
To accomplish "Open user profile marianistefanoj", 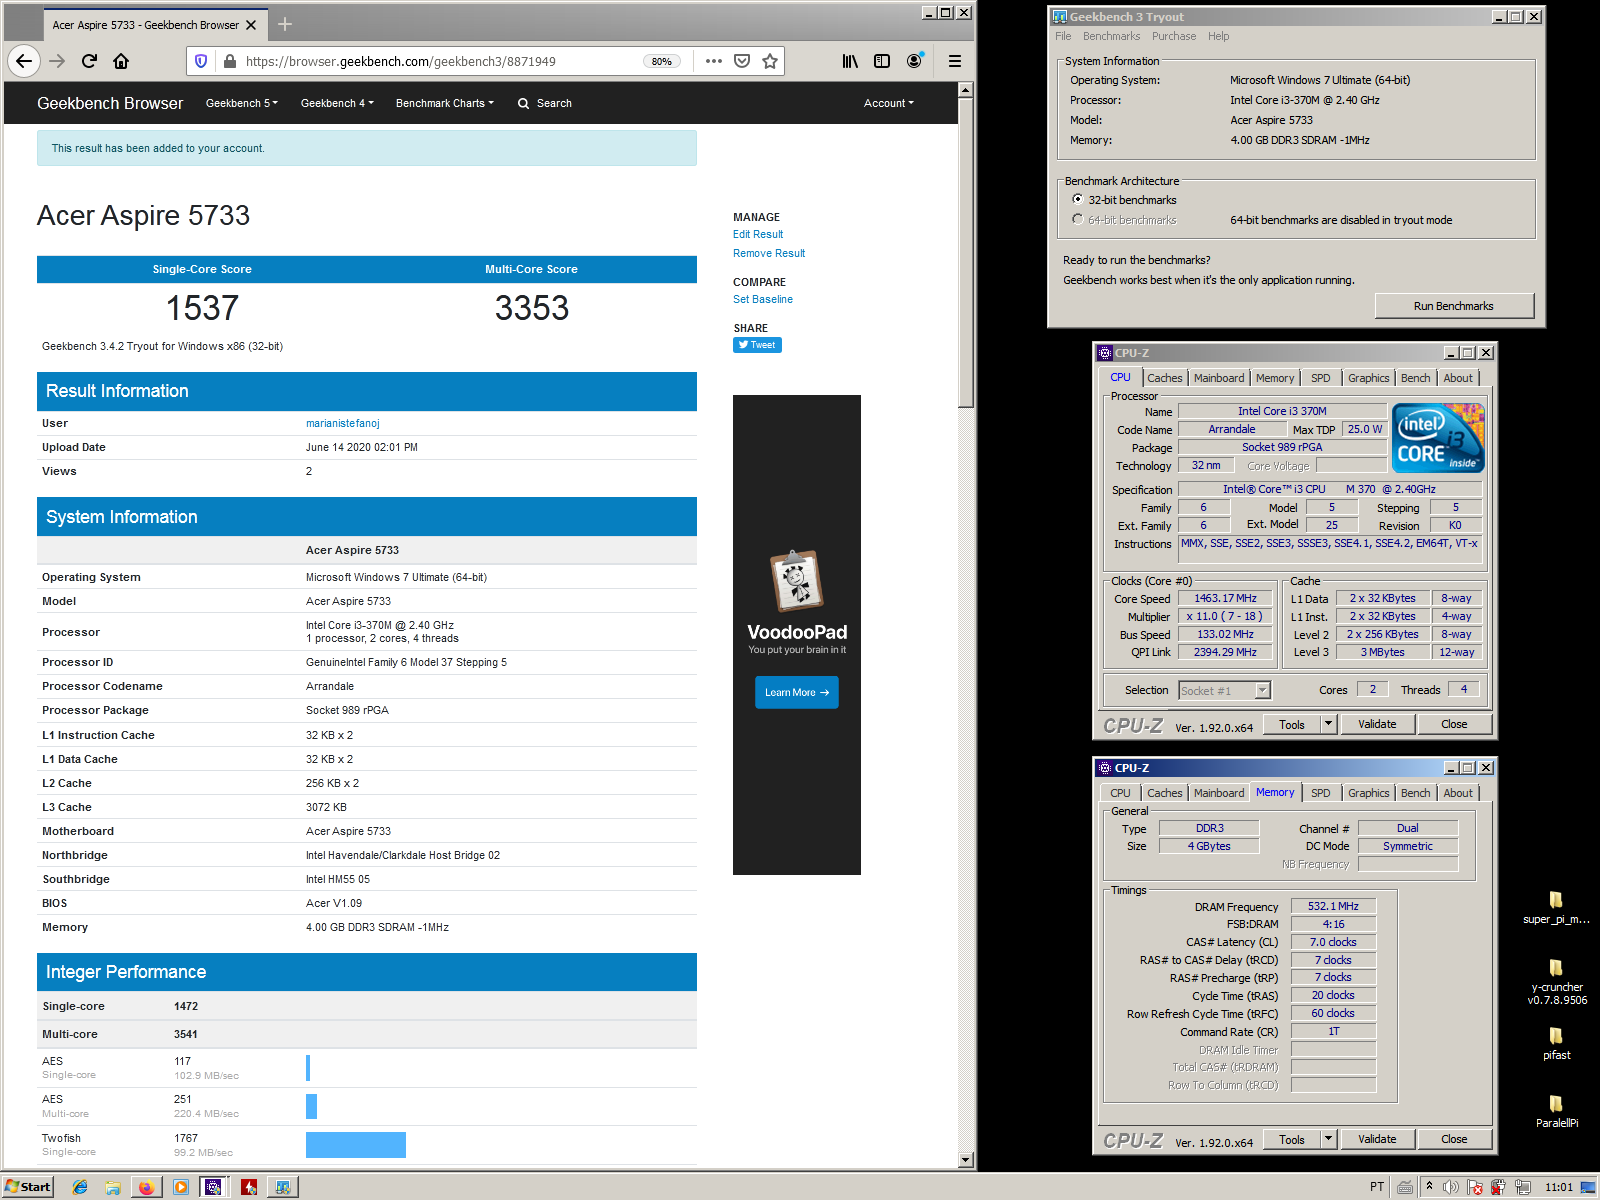I will (x=343, y=423).
